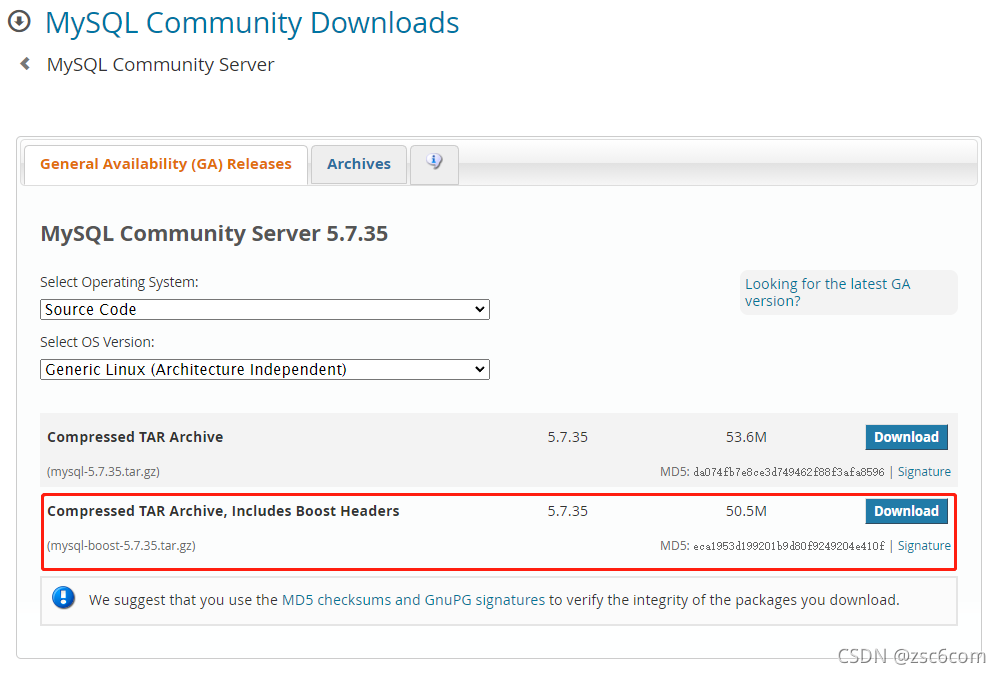Select General Availability (GA) Releases tab
The width and height of the screenshot is (1001, 674).
coord(166,164)
